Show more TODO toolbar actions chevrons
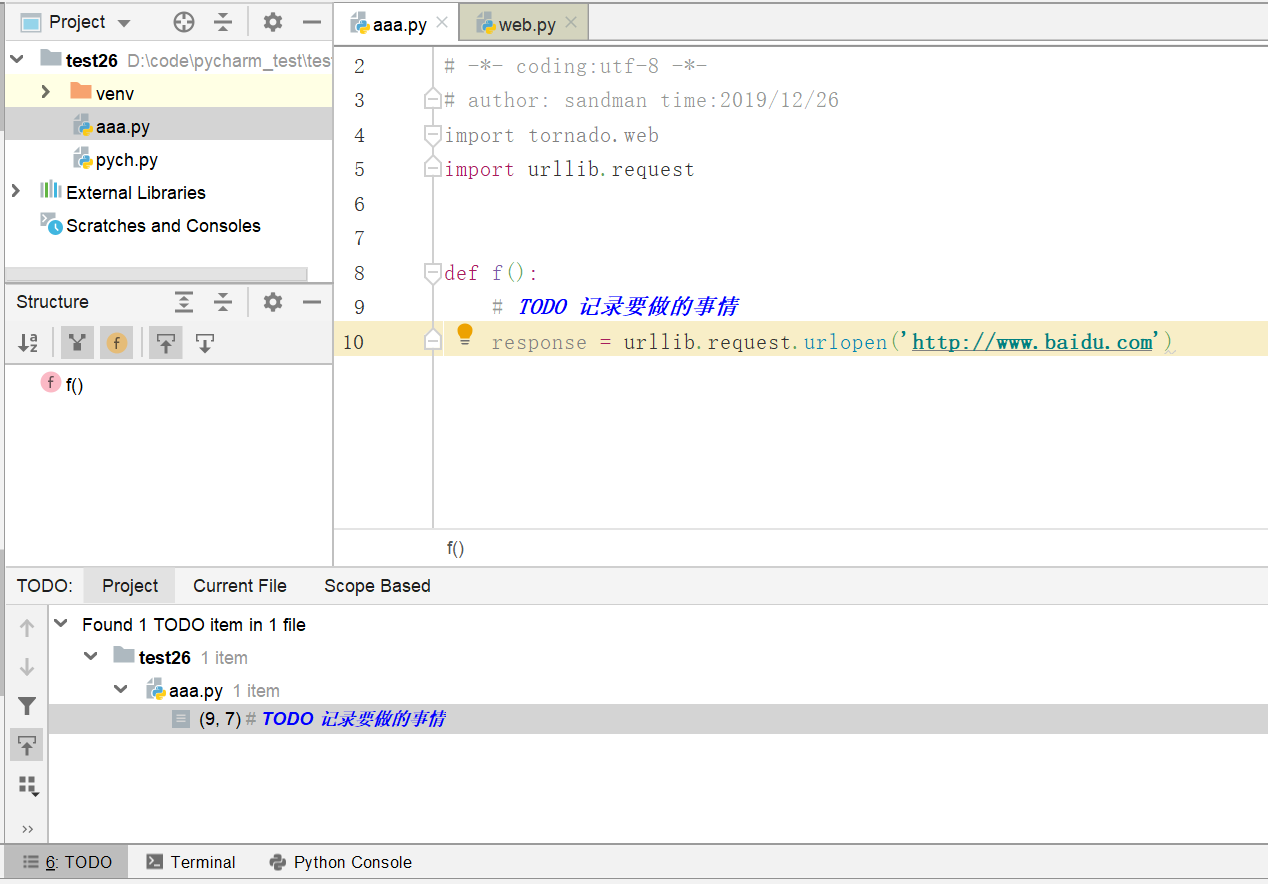This screenshot has height=884, width=1268. coord(27,829)
